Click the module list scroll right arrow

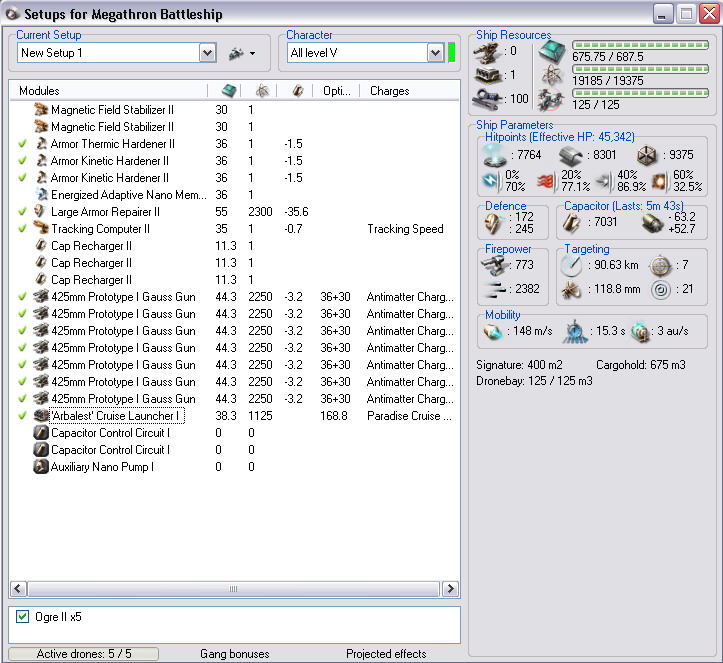point(450,589)
